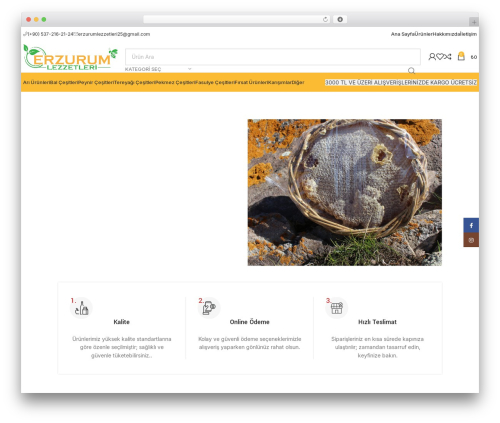
Task: Click the Online Ödeme phone payment icon
Action: point(209,308)
